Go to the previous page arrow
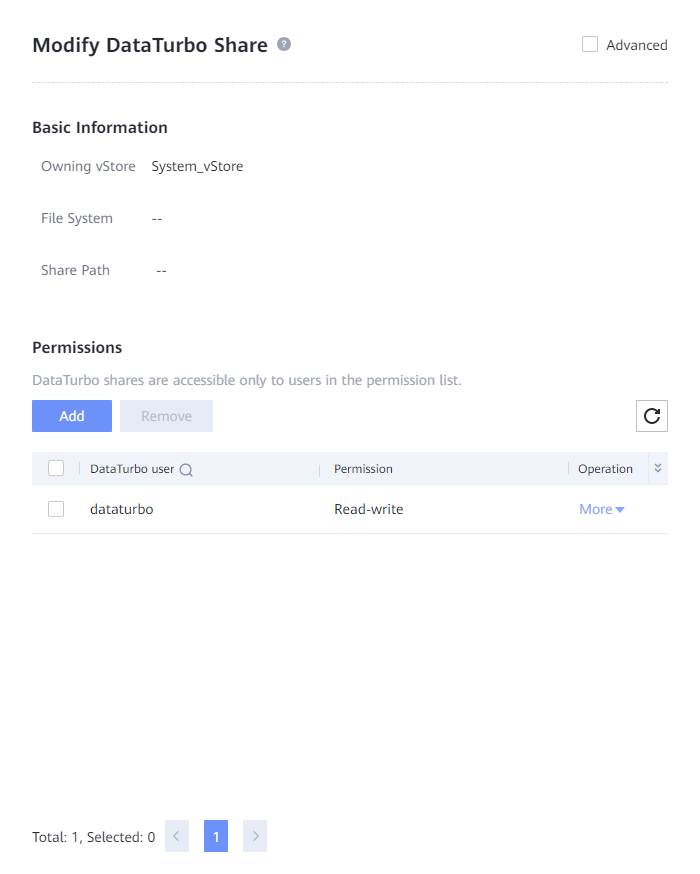700x874 pixels. (x=177, y=836)
